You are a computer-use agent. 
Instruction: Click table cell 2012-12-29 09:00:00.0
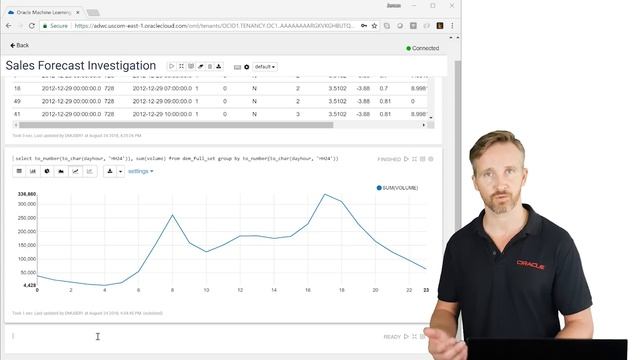[162, 101]
